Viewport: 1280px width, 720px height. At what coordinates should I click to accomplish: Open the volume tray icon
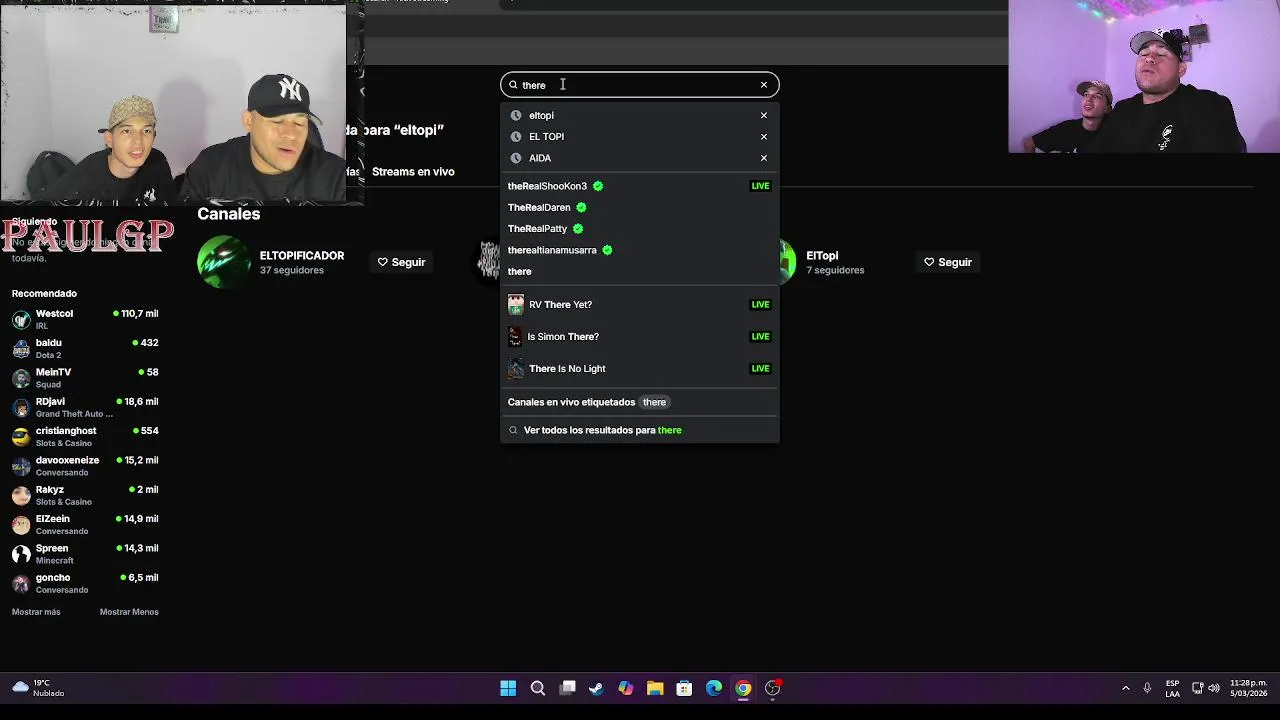tap(1214, 688)
